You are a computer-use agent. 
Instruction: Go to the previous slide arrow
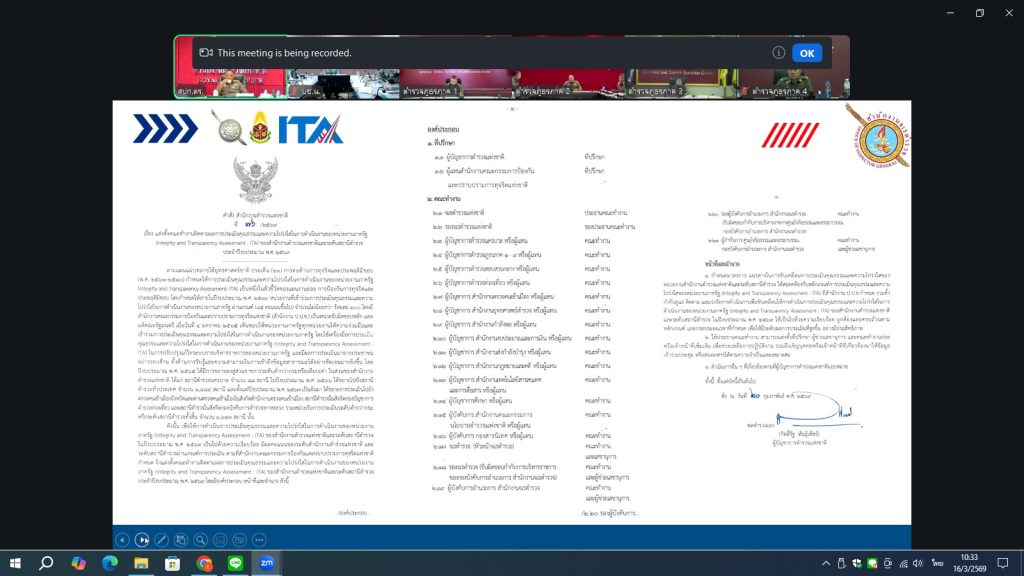[122, 539]
